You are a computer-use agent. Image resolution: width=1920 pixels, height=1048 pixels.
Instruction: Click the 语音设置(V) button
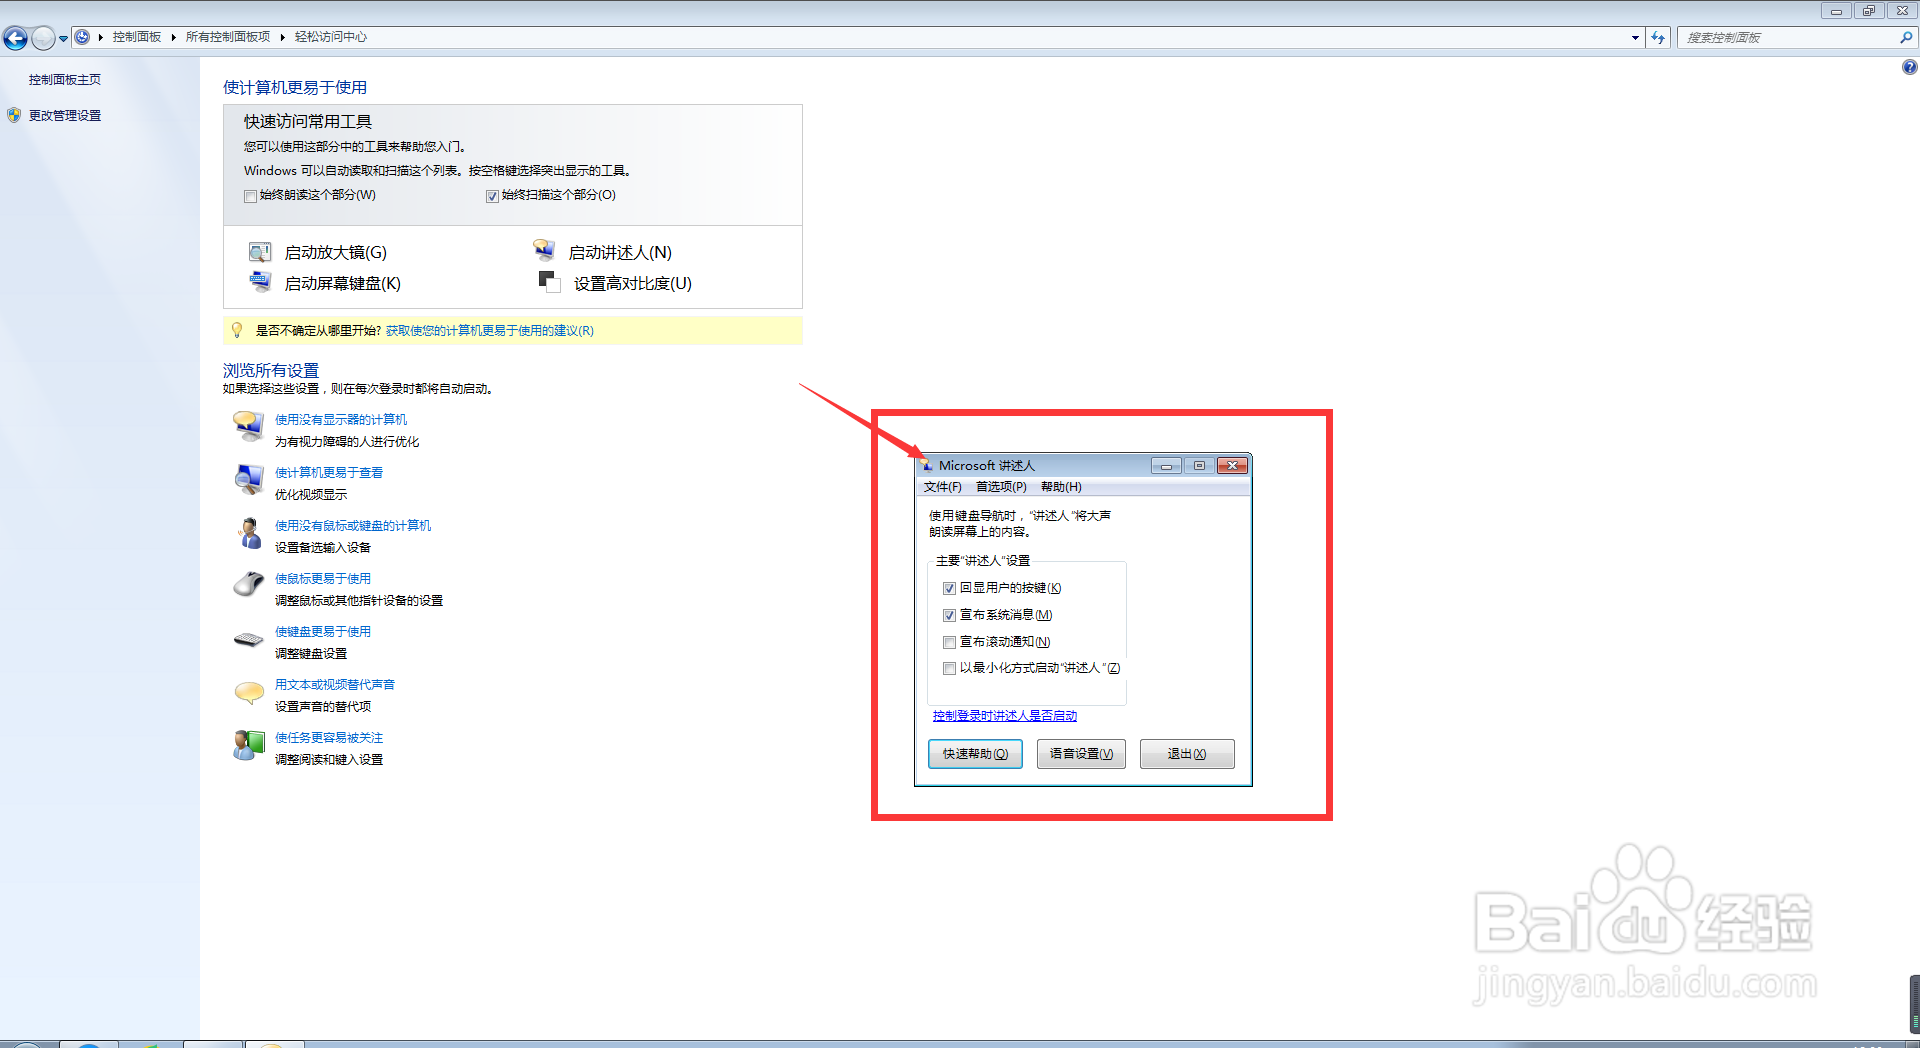coord(1081,754)
